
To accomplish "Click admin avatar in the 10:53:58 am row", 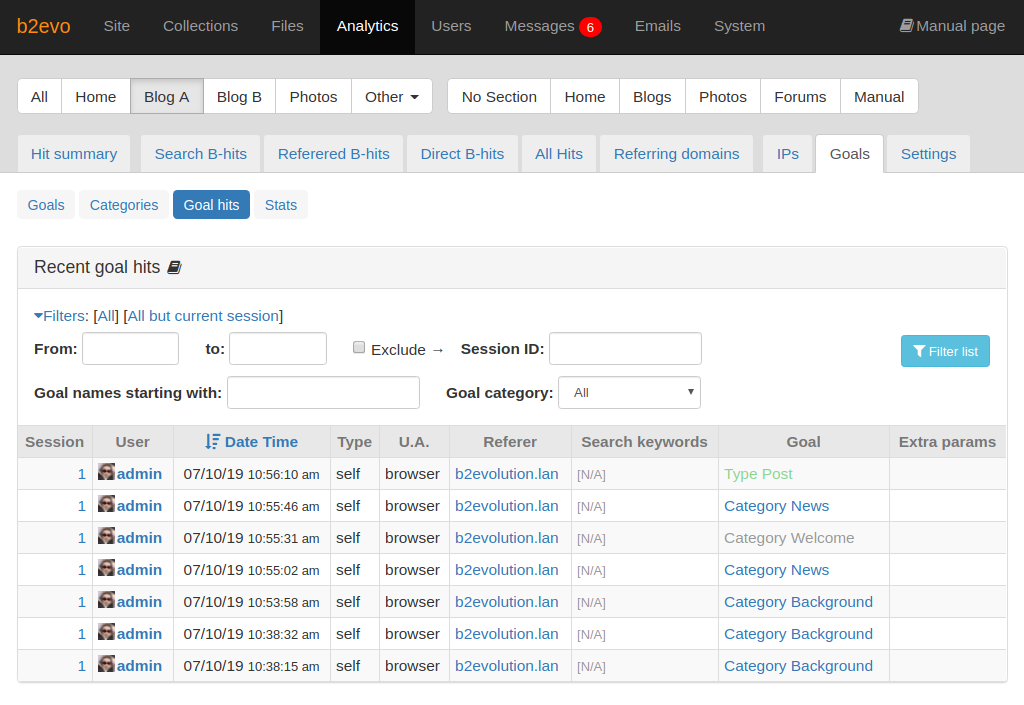I will [x=106, y=600].
